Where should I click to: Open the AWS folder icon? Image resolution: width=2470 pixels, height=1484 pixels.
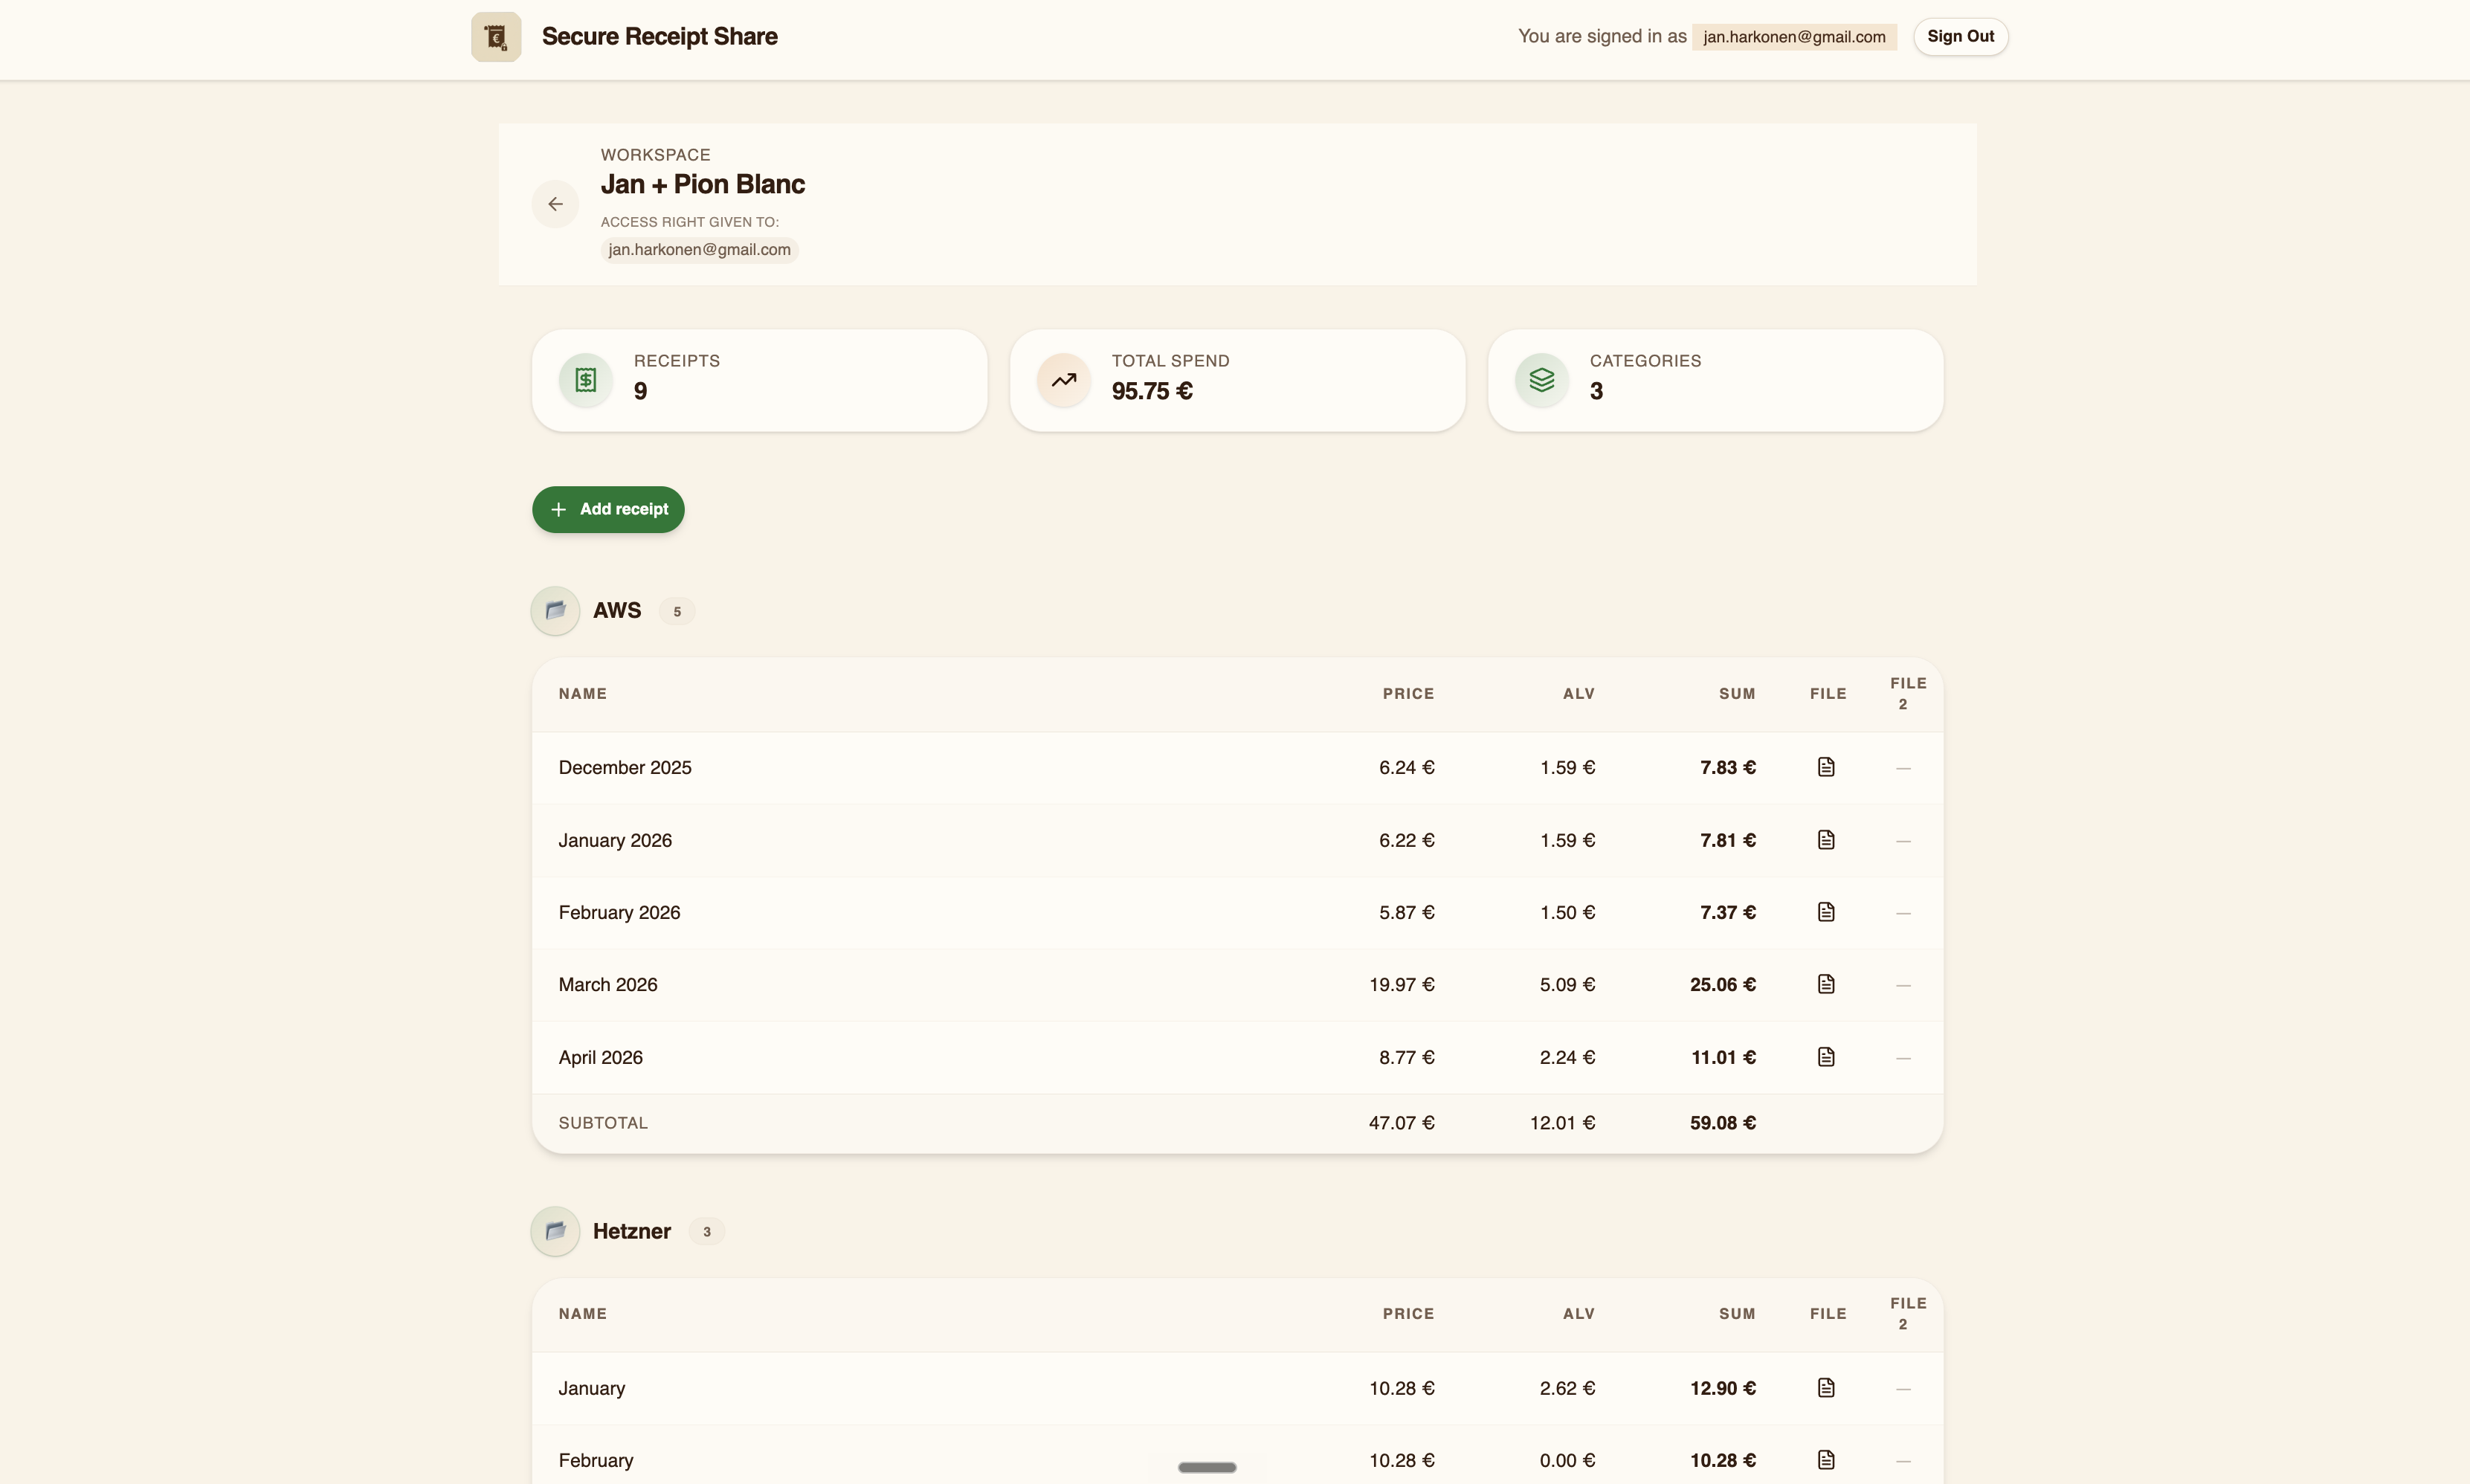(555, 611)
